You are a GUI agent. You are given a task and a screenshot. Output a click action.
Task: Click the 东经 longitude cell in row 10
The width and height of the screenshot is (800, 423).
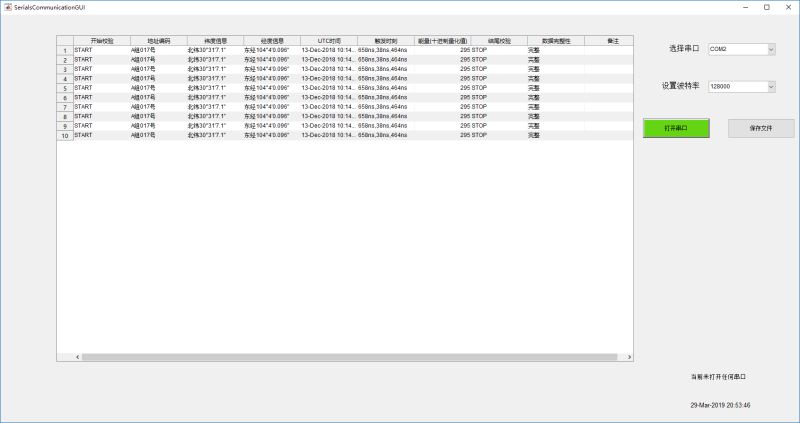(x=272, y=135)
